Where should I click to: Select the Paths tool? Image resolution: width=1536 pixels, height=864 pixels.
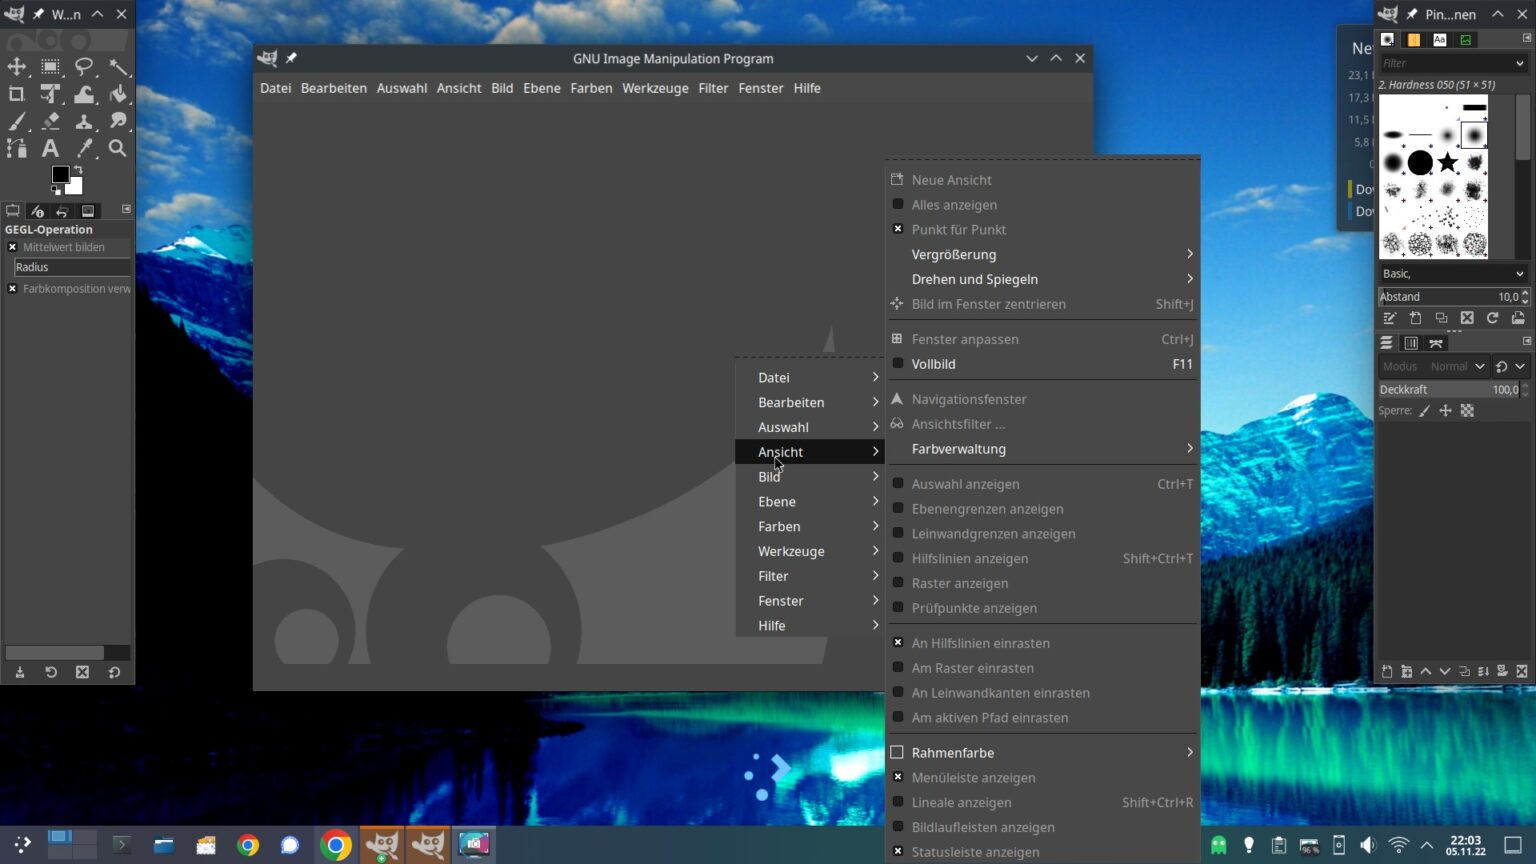pos(17,148)
